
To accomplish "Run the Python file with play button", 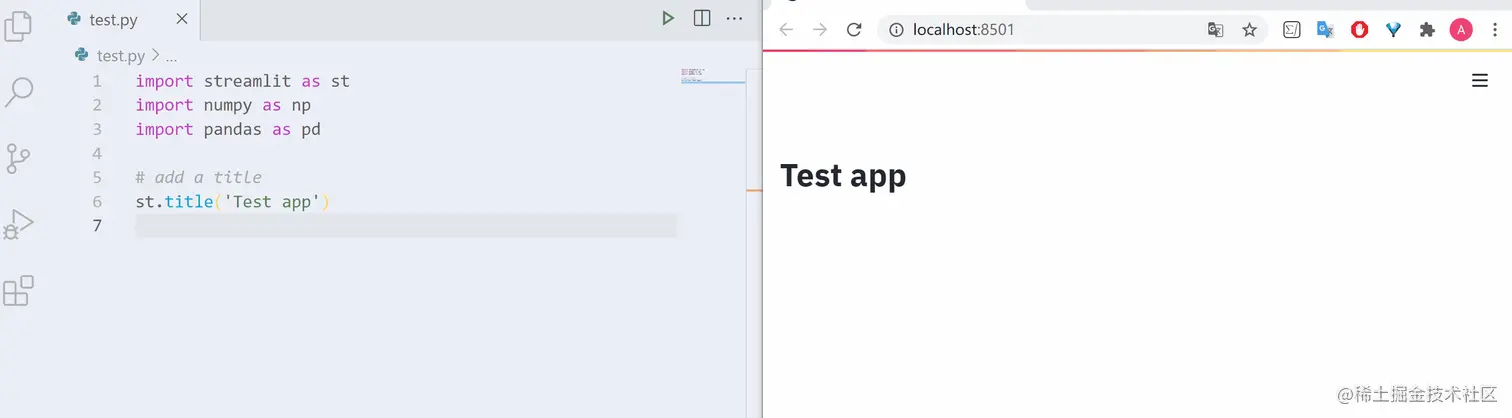I will (x=667, y=18).
